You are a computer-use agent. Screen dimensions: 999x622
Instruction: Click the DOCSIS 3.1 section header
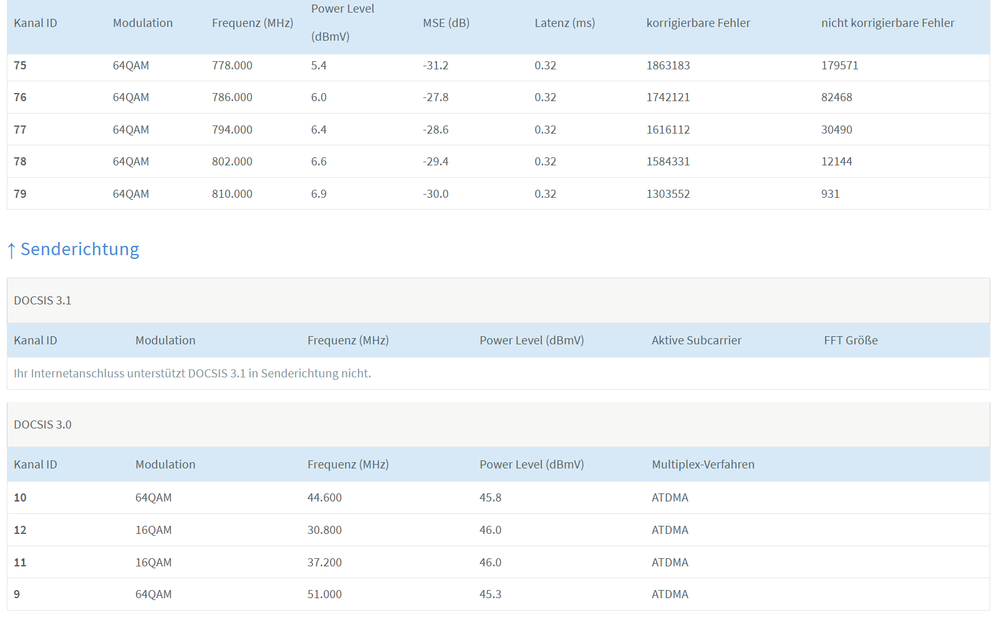tap(42, 300)
